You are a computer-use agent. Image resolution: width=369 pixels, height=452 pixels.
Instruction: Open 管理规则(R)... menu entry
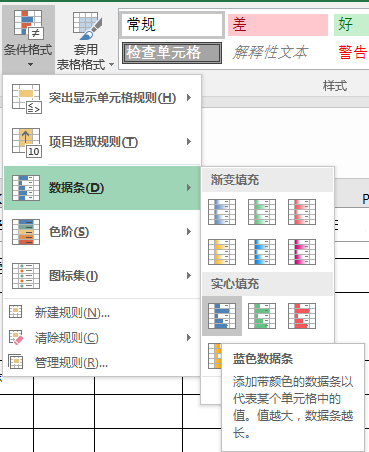coord(102,362)
